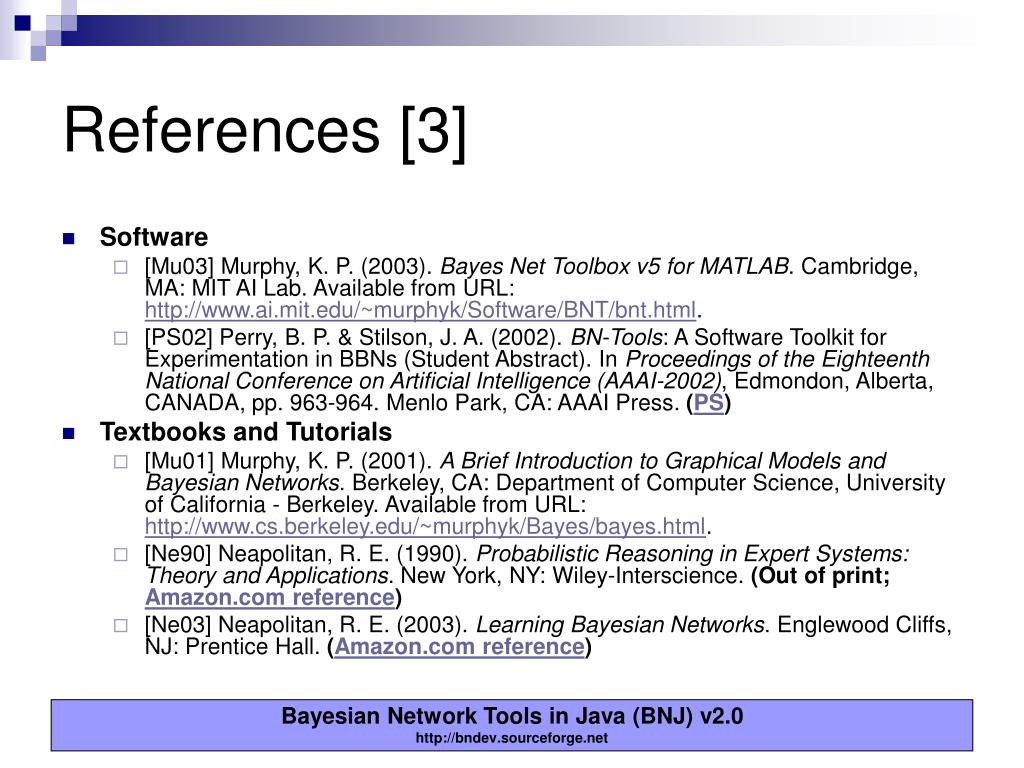Click the title Bayes Net Toolbox v5 for MATLAB

(x=615, y=266)
